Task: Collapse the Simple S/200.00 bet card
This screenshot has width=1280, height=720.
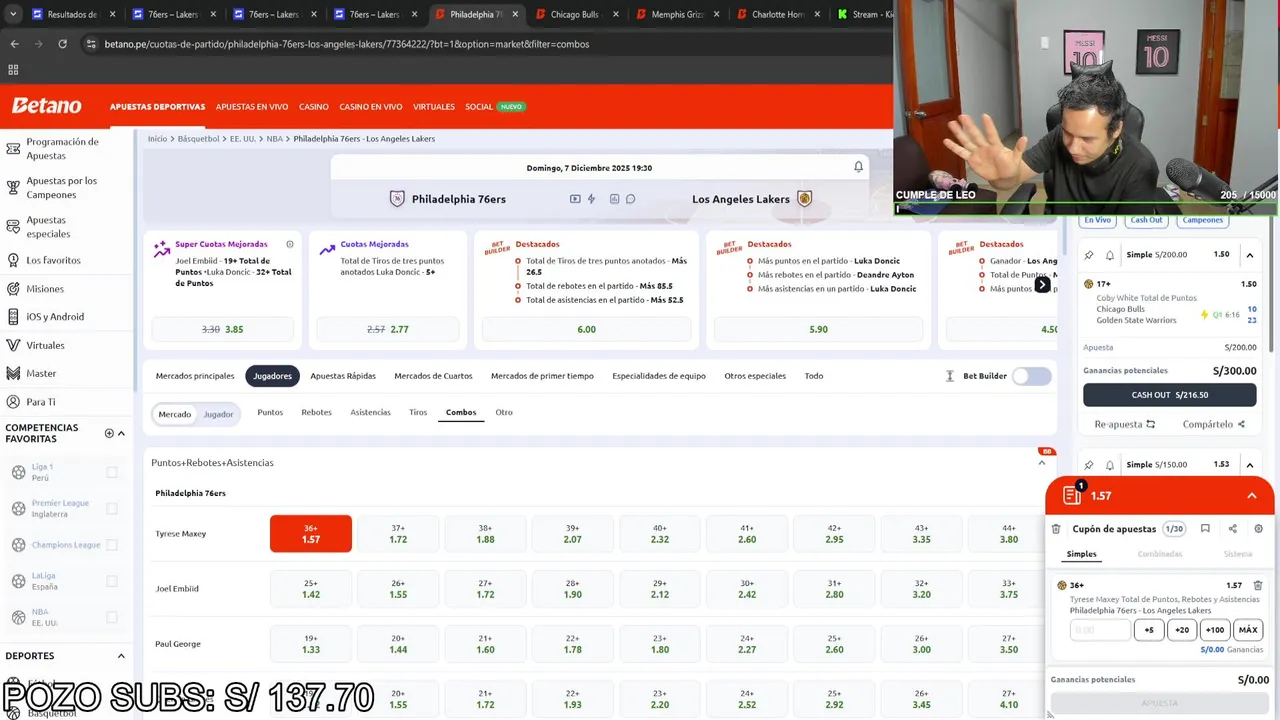Action: point(1250,255)
